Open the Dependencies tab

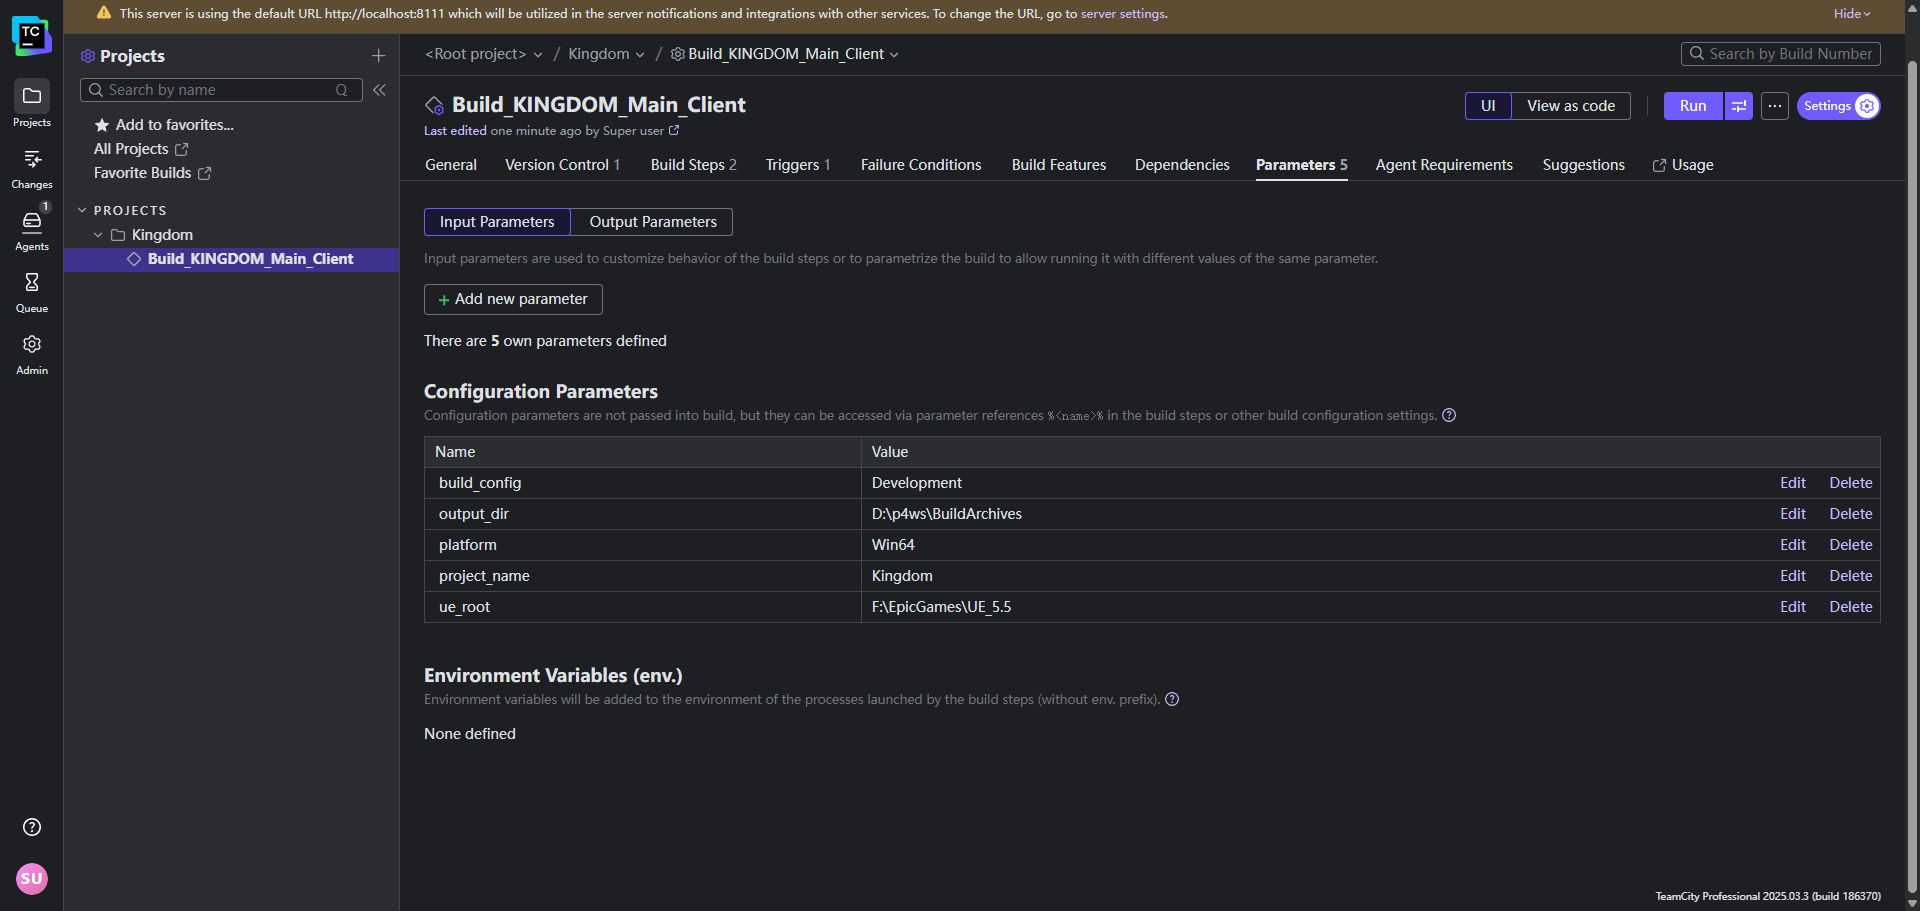click(x=1182, y=165)
